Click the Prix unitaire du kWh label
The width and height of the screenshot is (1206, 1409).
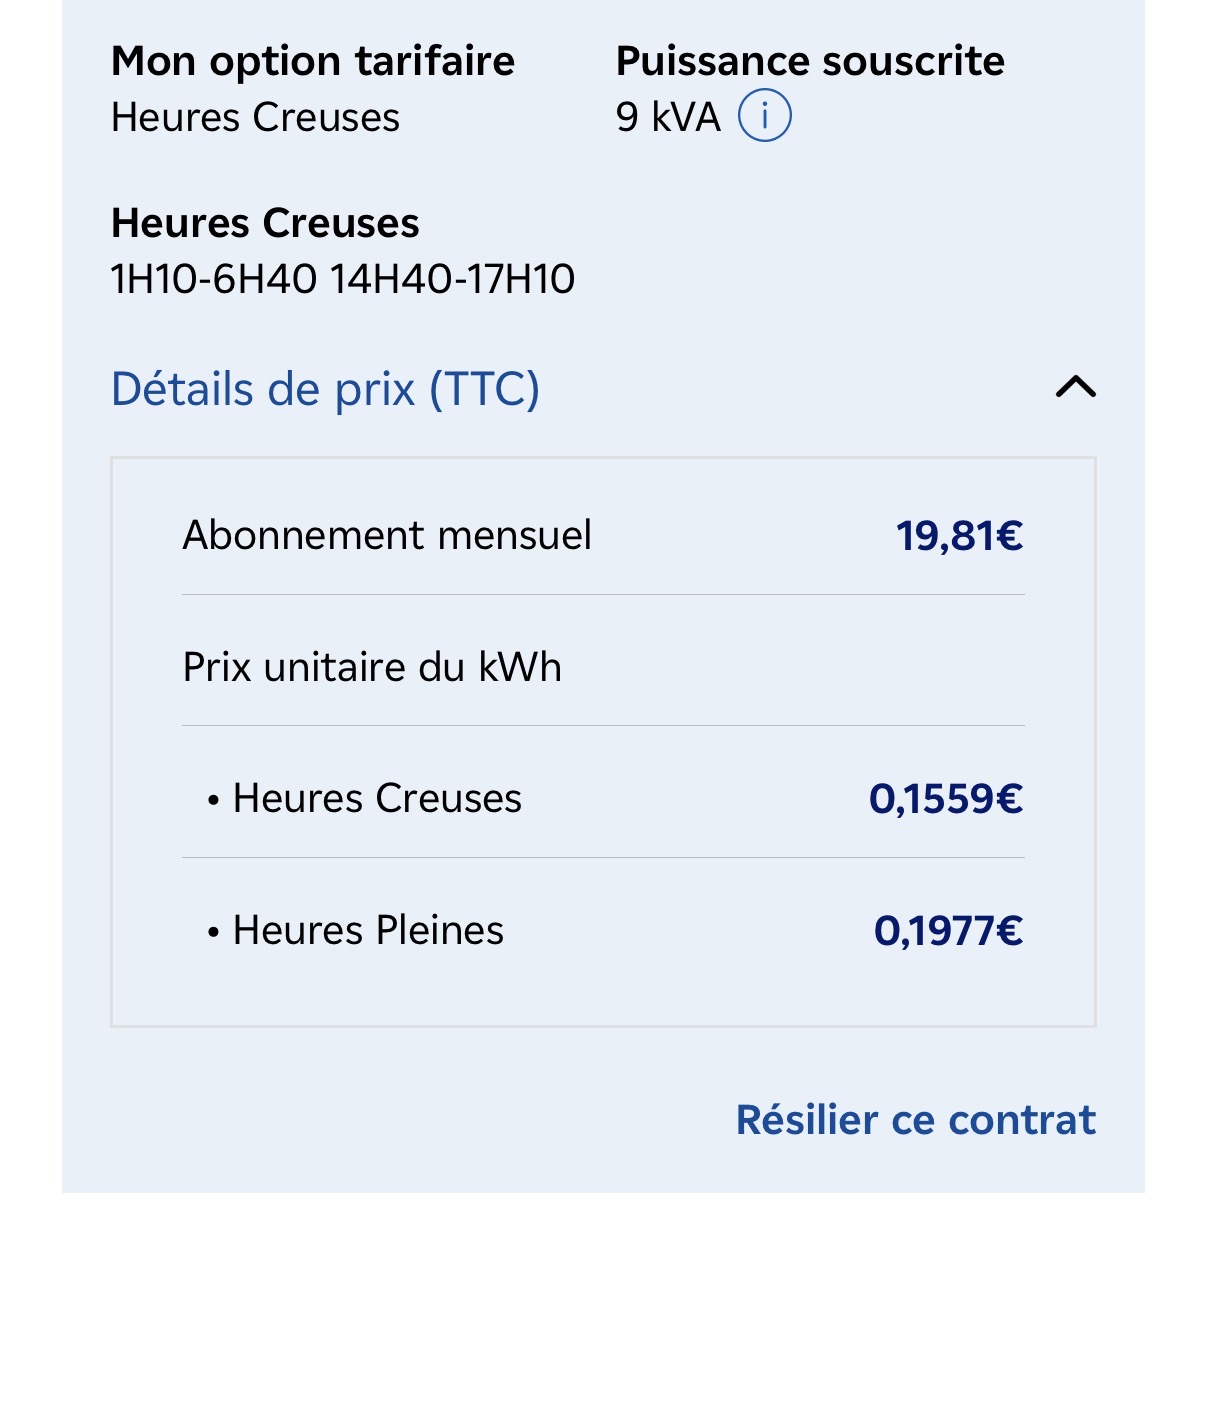tap(372, 667)
